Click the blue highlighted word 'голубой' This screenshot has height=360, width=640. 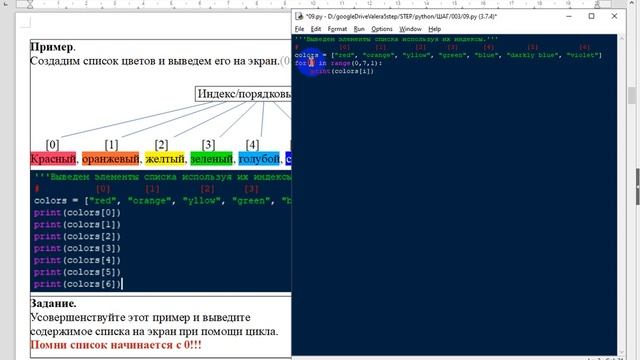pos(259,158)
